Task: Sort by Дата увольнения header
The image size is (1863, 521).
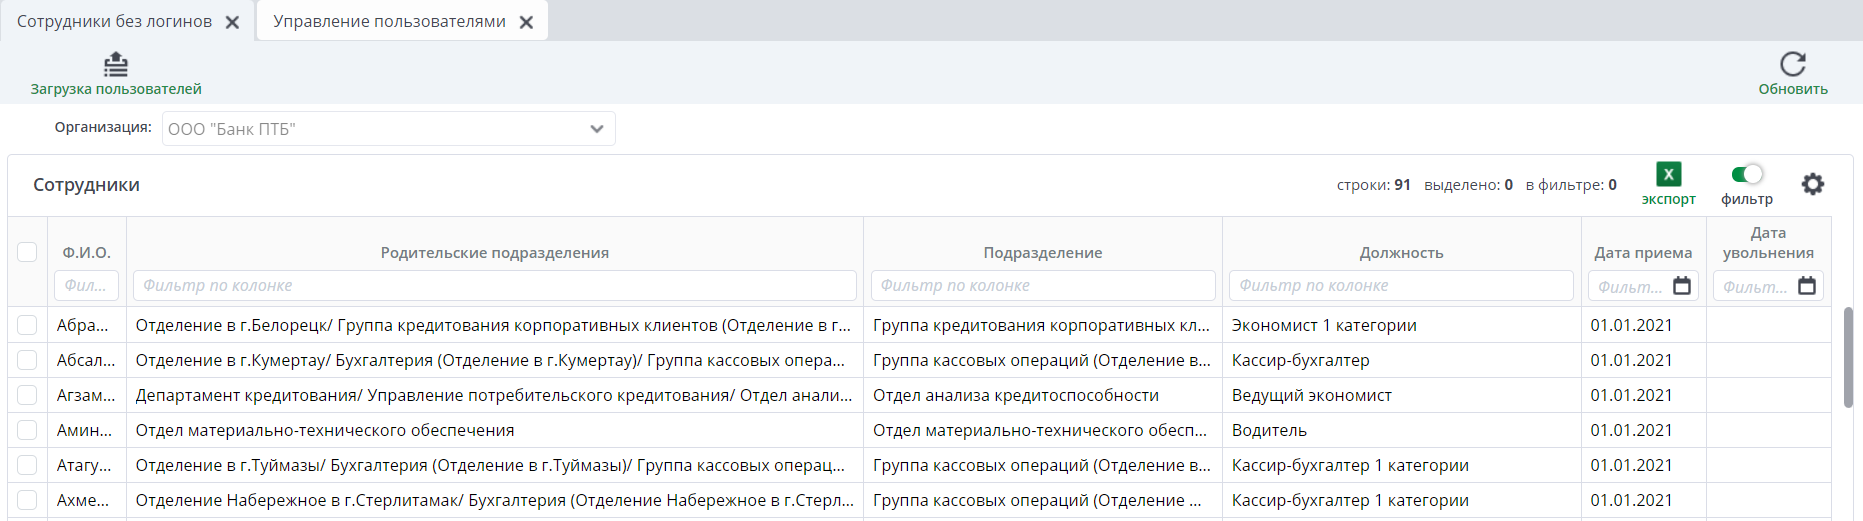Action: coord(1768,243)
